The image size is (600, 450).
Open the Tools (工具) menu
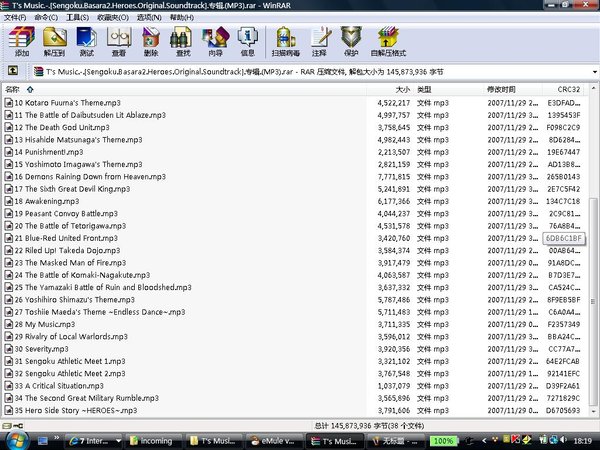tap(78, 18)
